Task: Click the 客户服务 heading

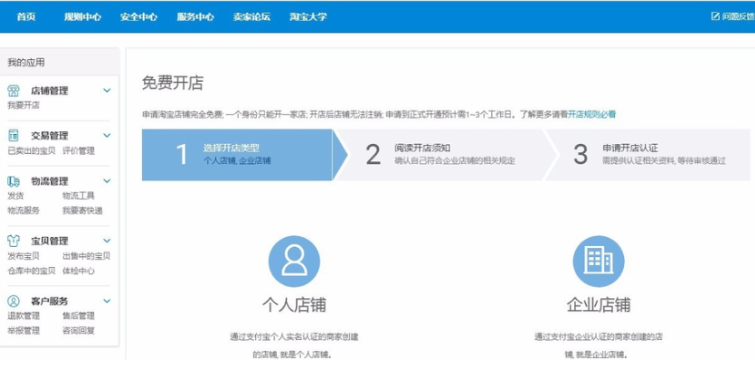Action: (x=50, y=301)
